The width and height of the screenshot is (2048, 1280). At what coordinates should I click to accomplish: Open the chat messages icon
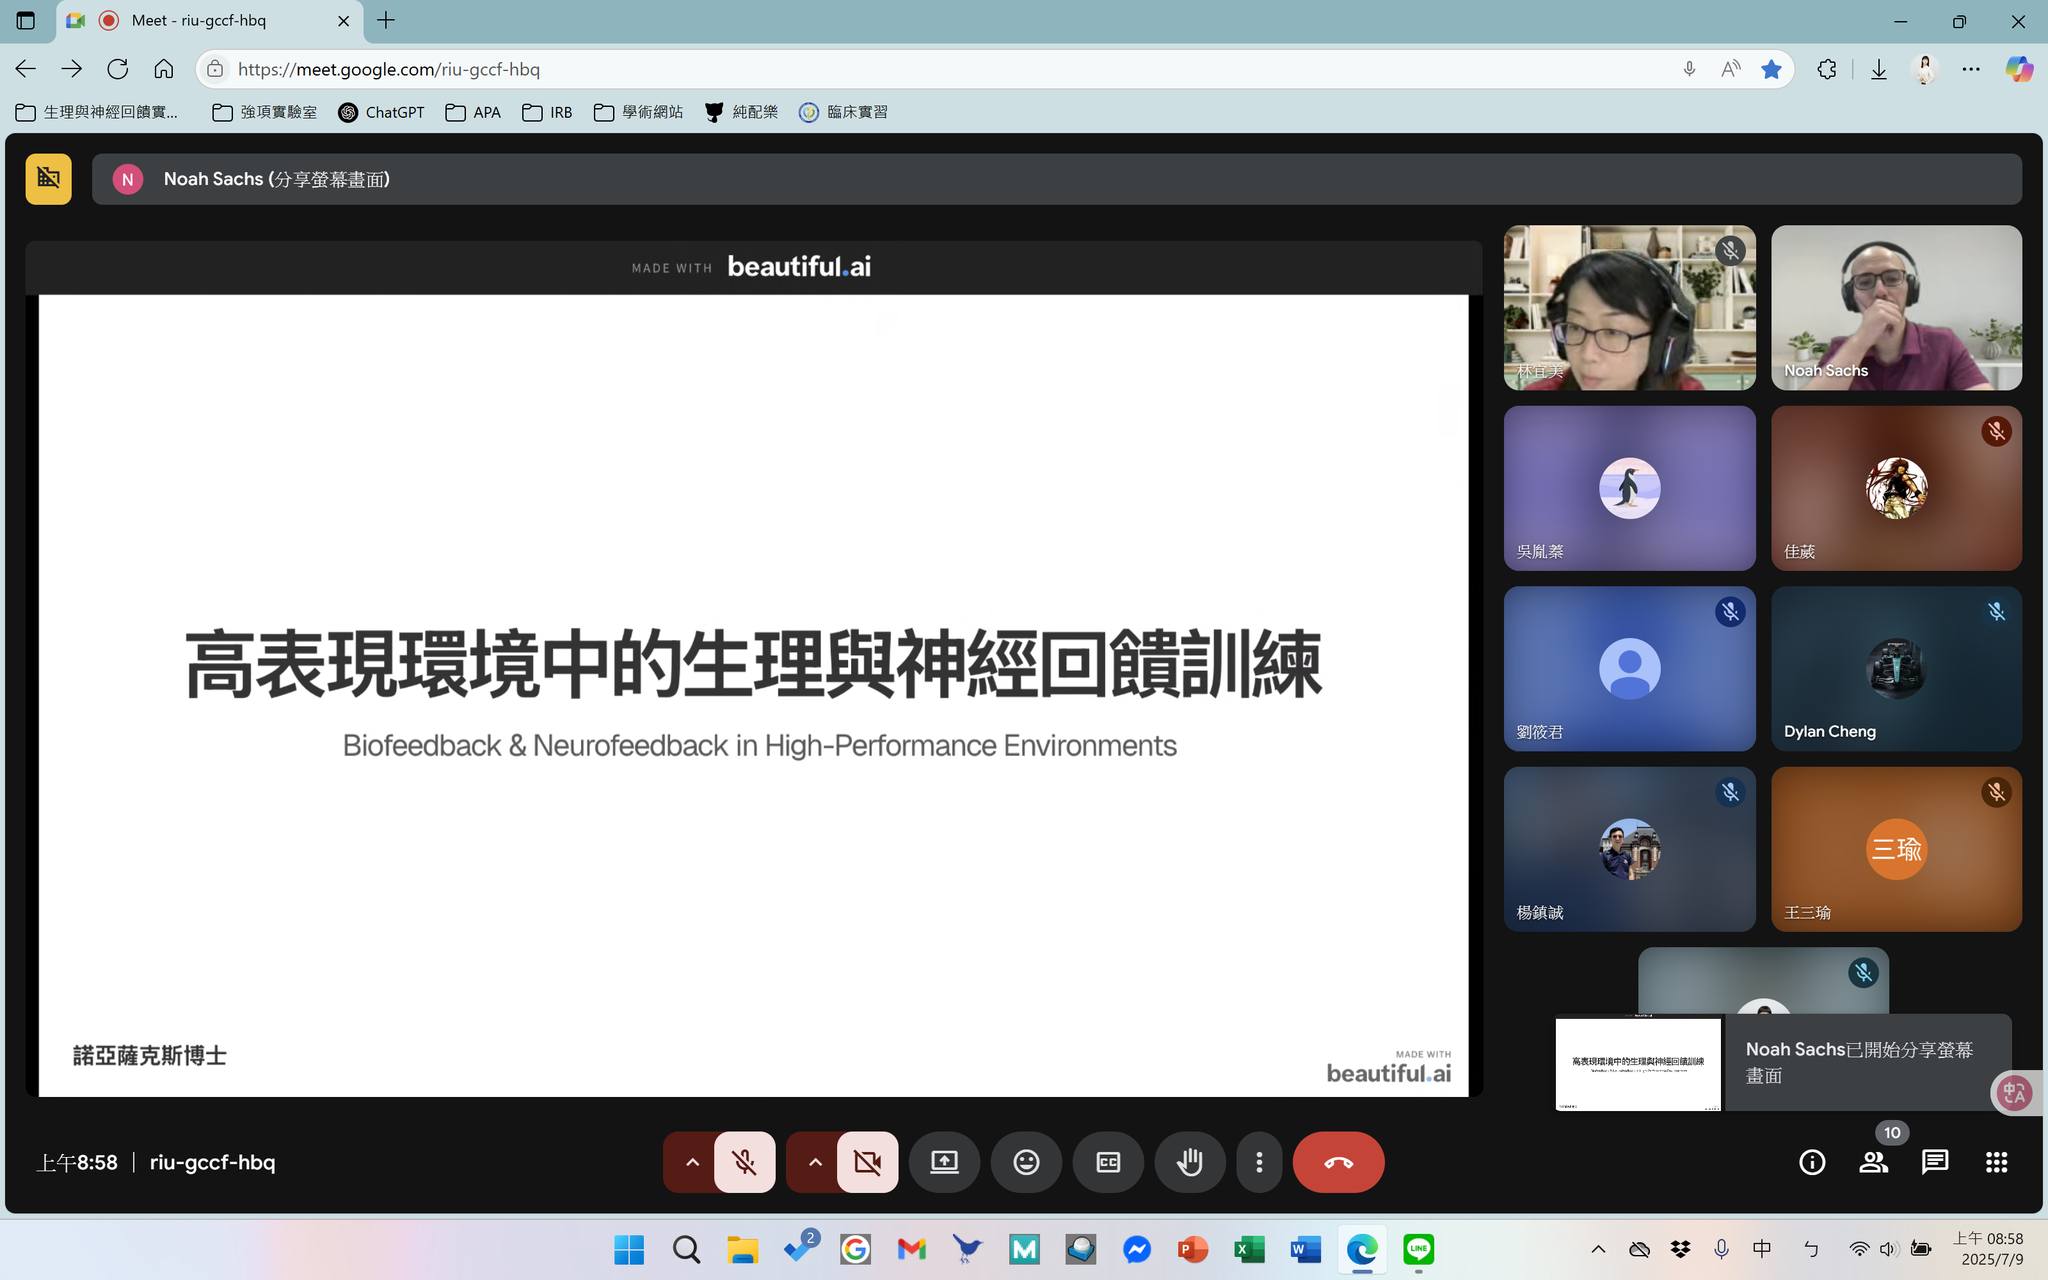coord(1935,1162)
